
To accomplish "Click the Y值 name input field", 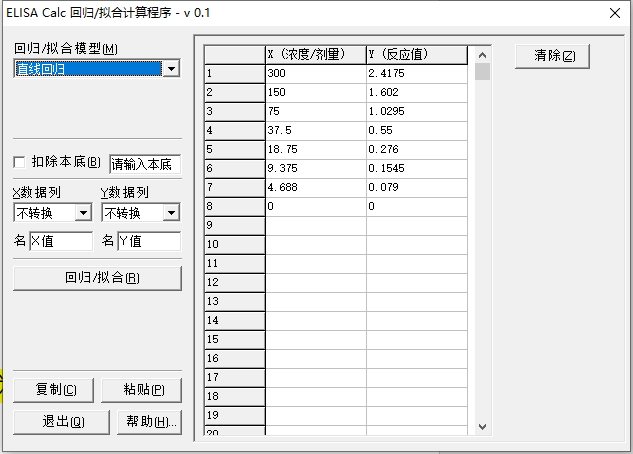I will [149, 241].
